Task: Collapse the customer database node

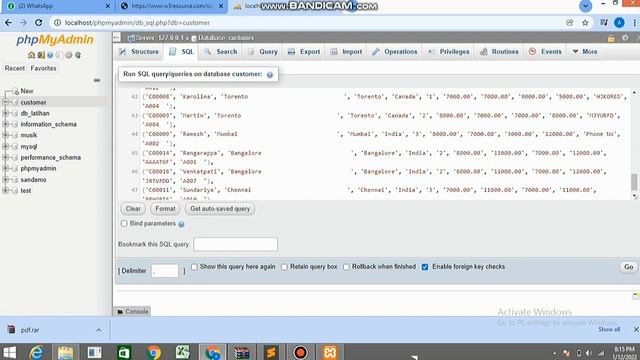Action: pos(6,102)
